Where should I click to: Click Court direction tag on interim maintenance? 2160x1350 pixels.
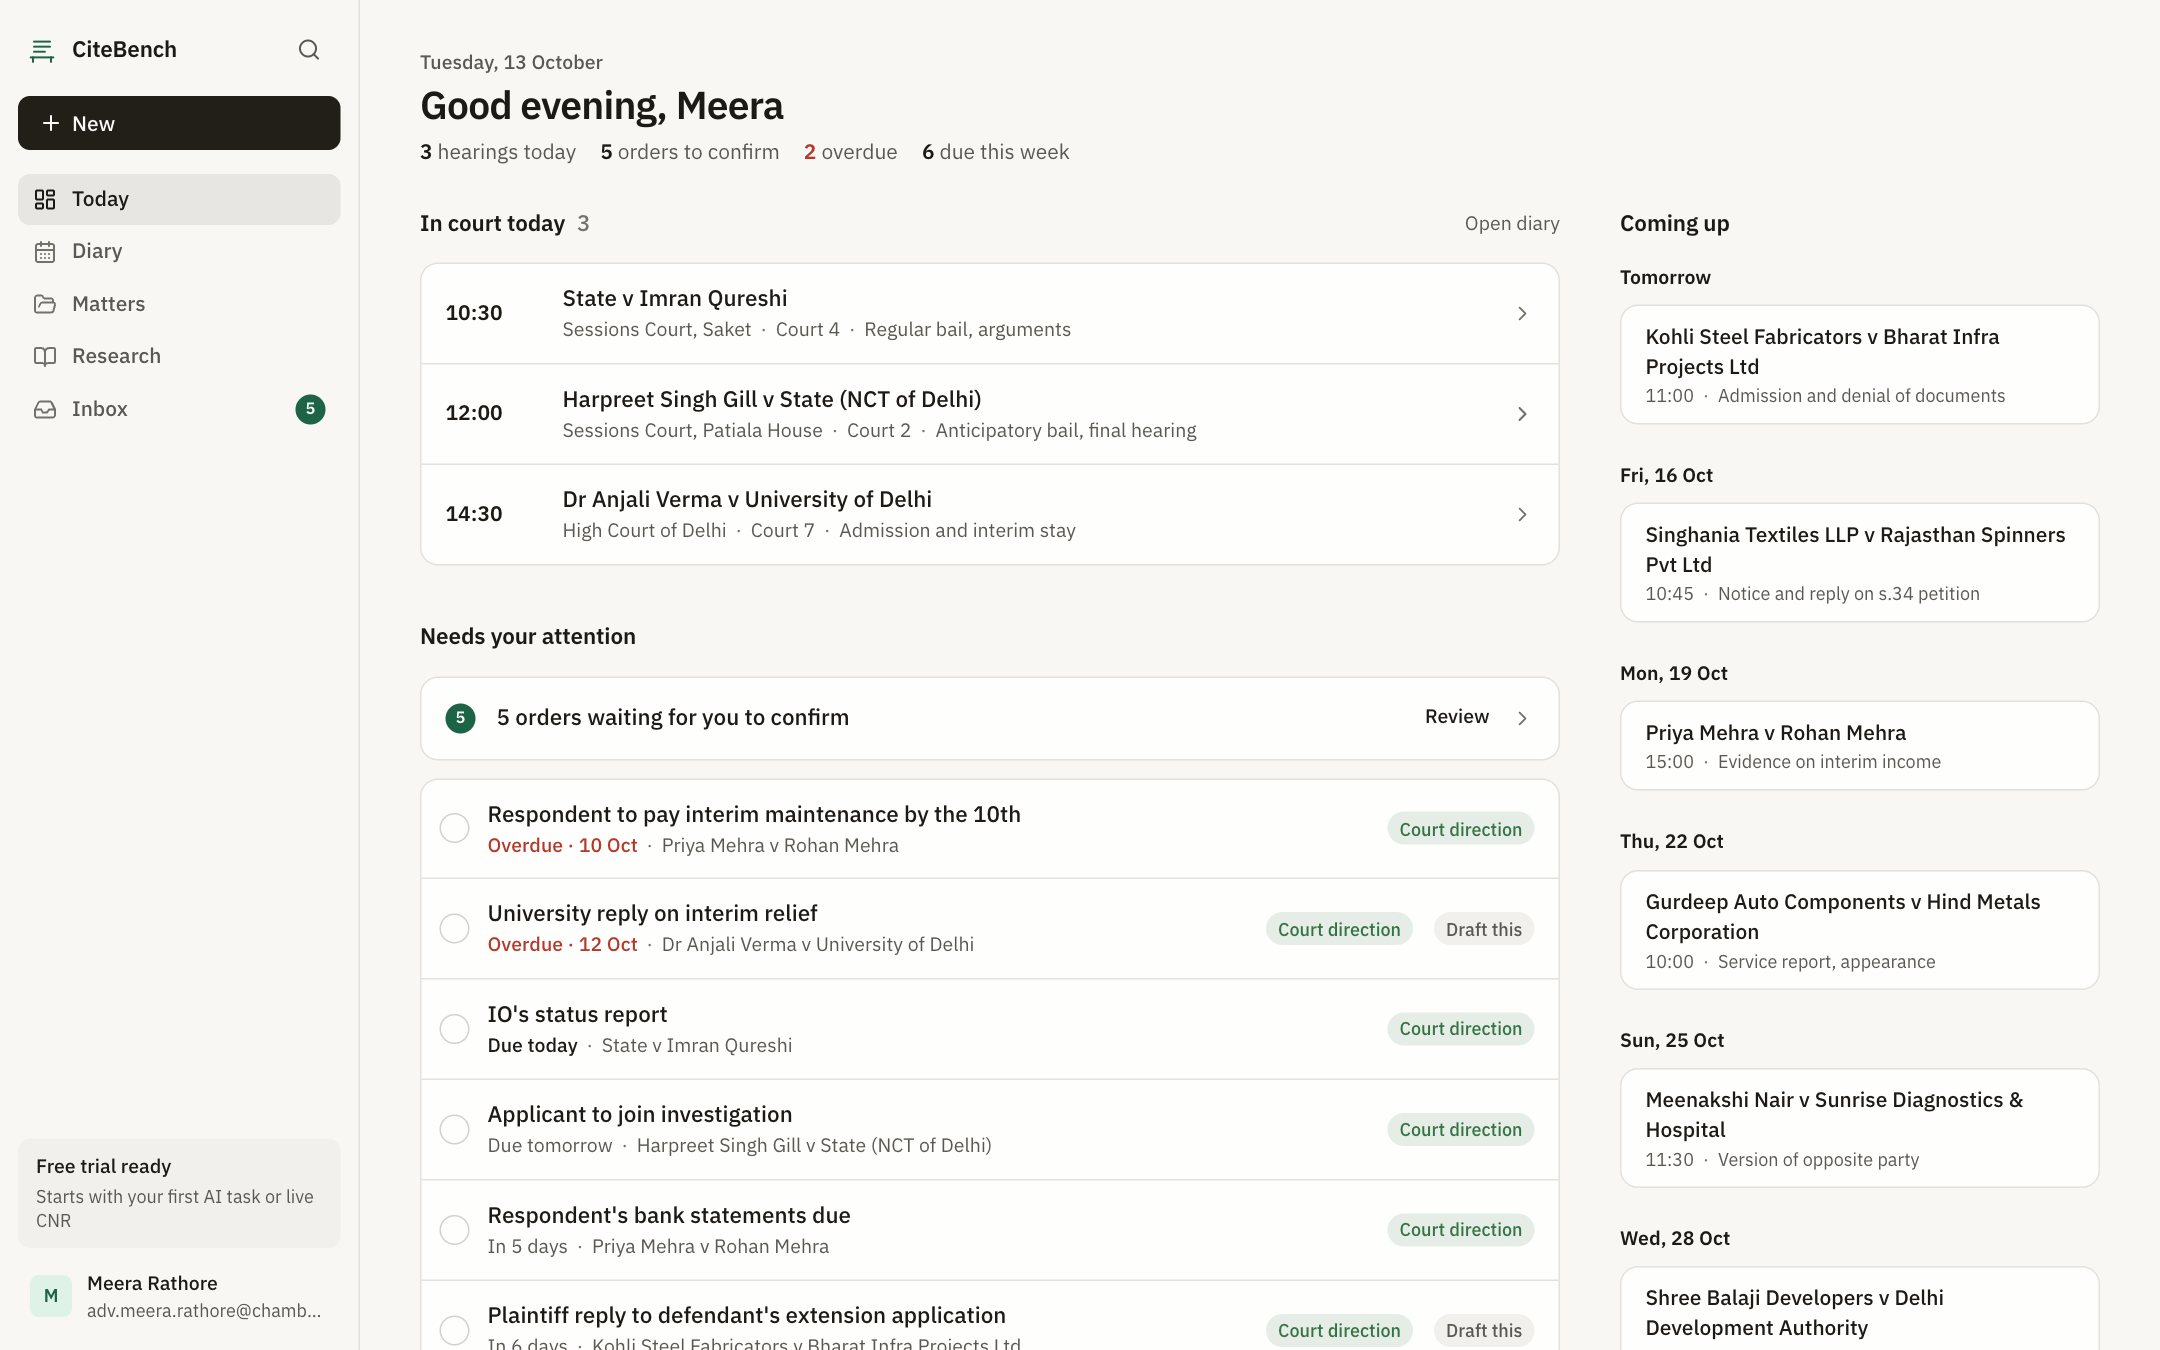[x=1460, y=829]
